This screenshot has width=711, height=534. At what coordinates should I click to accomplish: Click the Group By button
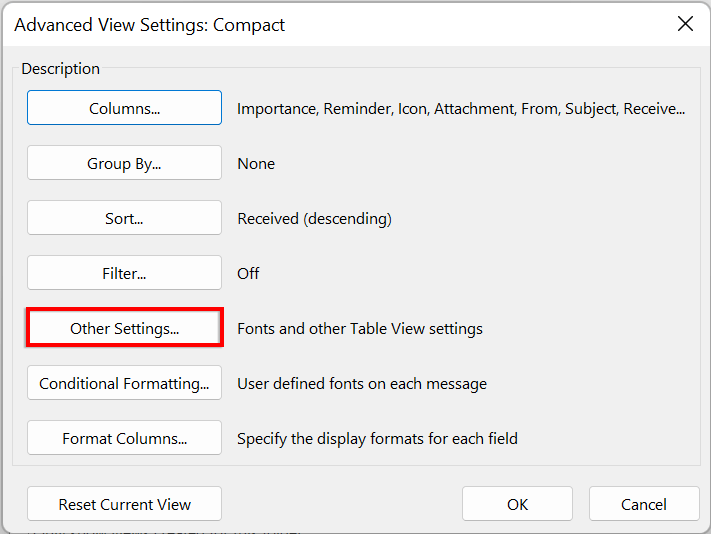tap(124, 163)
